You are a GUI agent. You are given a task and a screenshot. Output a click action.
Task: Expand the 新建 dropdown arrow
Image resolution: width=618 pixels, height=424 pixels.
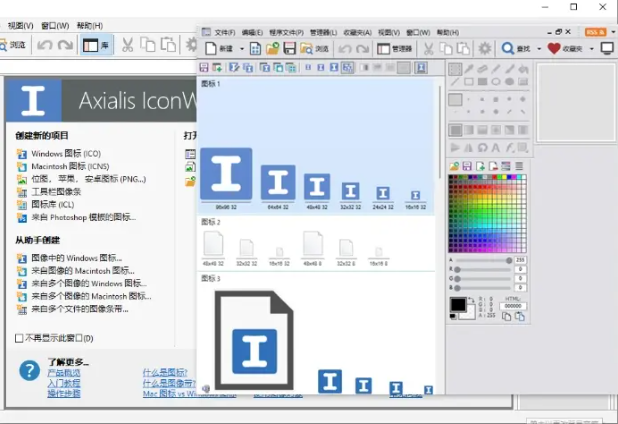pos(241,48)
